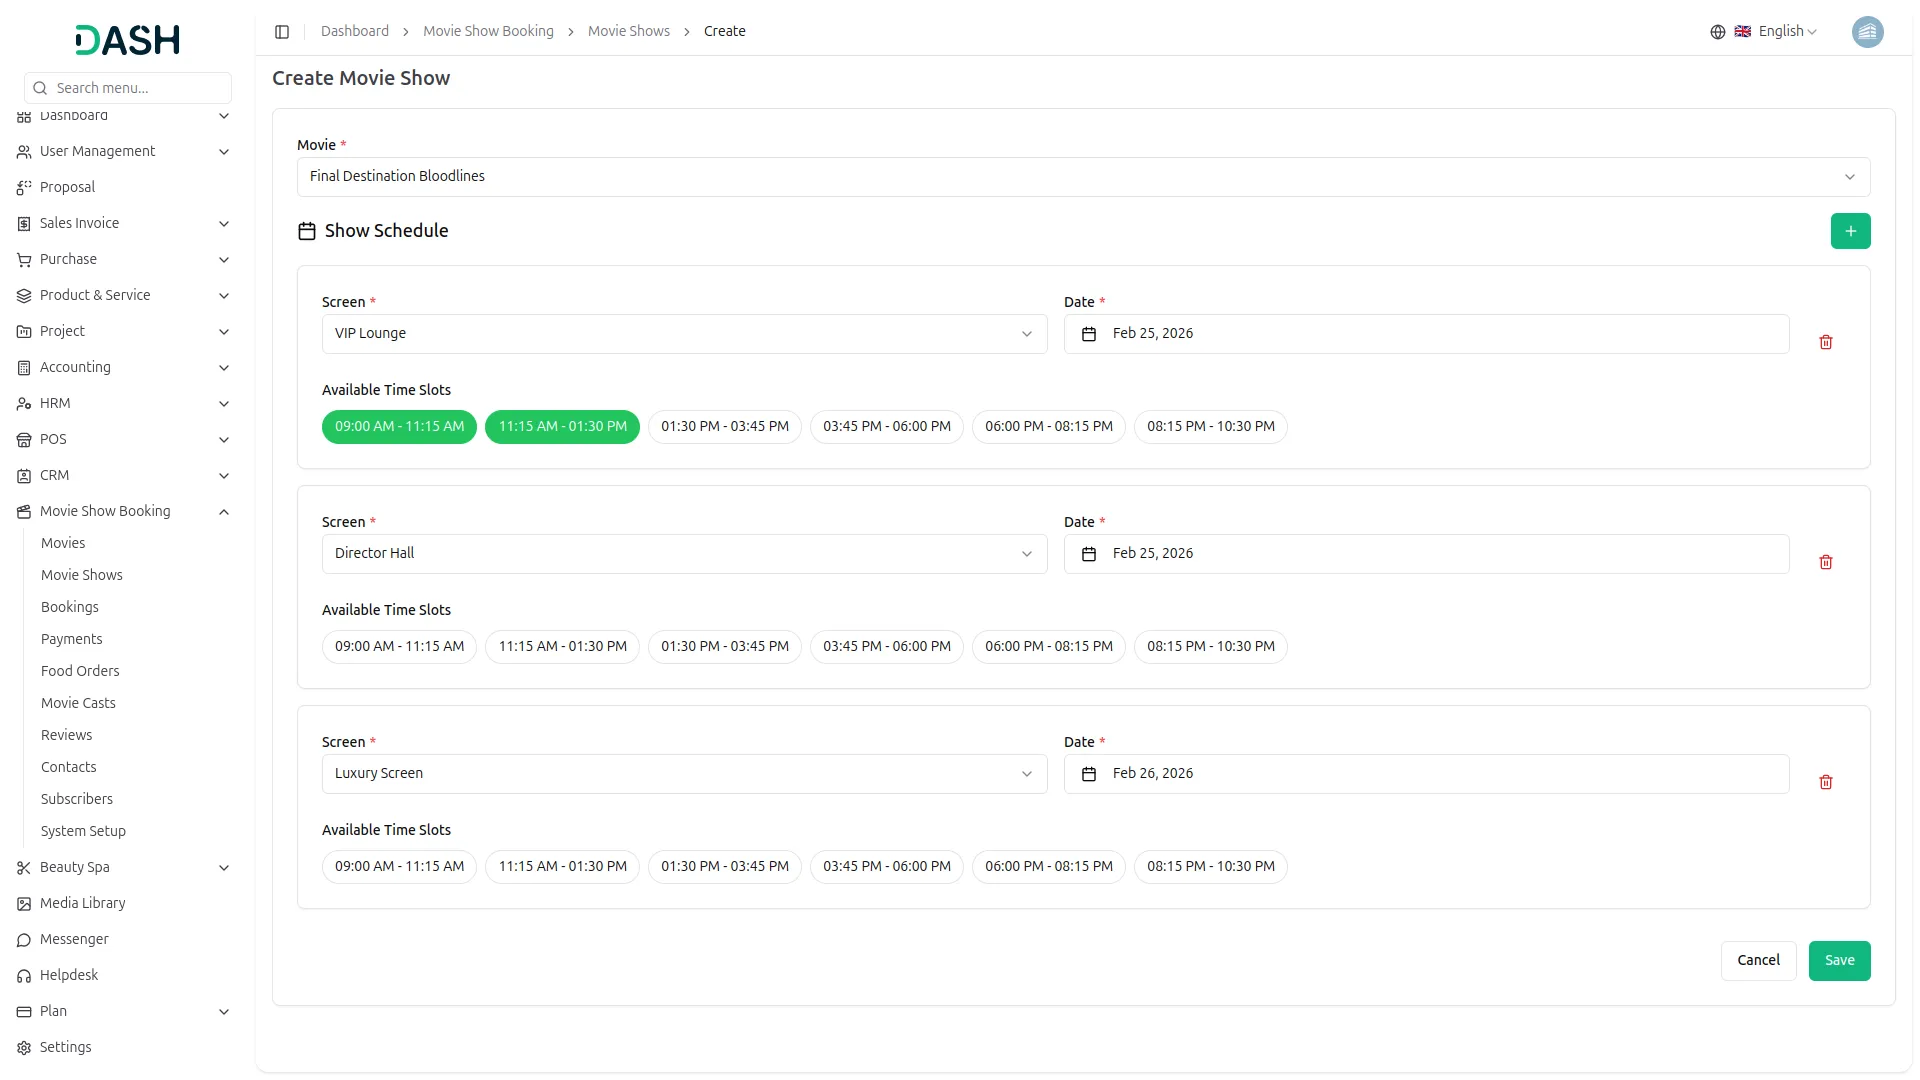
Task: Select 01:30 PM - 03:45 PM slot for Director Hall
Action: click(x=724, y=646)
